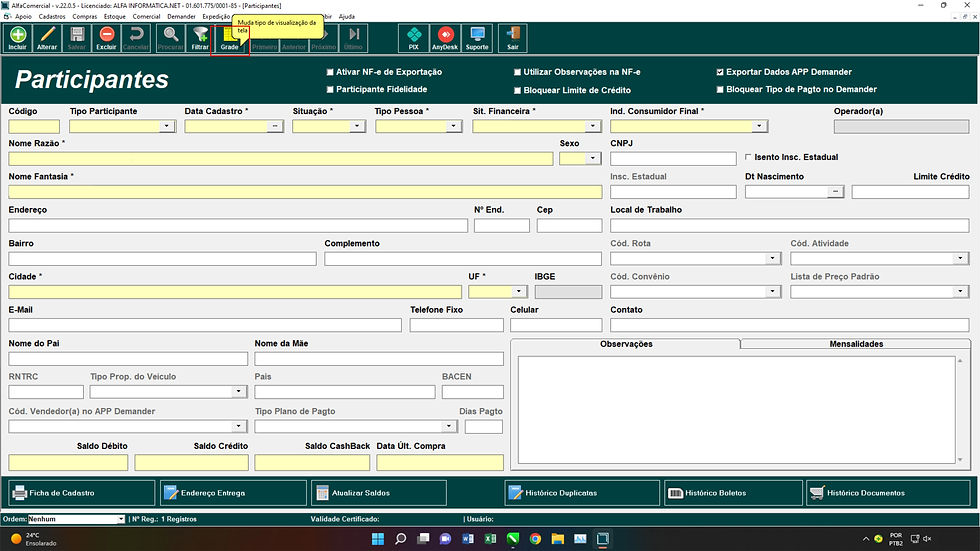This screenshot has height=551, width=980.
Task: Expand the Tipo Participante dropdown
Action: [166, 126]
